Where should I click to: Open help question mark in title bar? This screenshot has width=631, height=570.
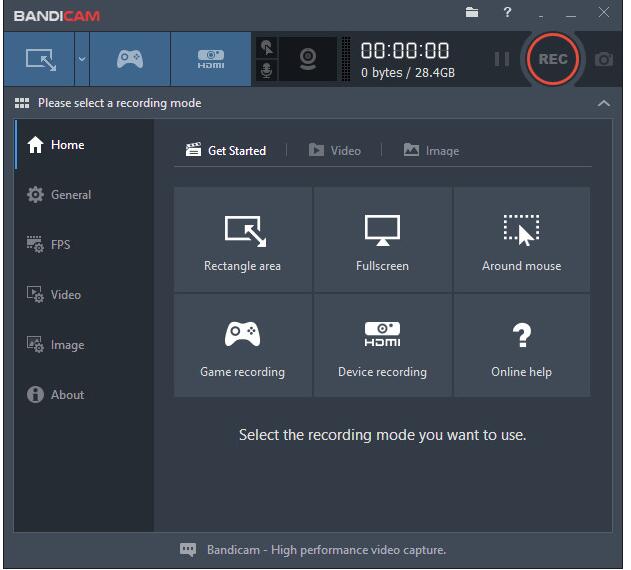507,12
